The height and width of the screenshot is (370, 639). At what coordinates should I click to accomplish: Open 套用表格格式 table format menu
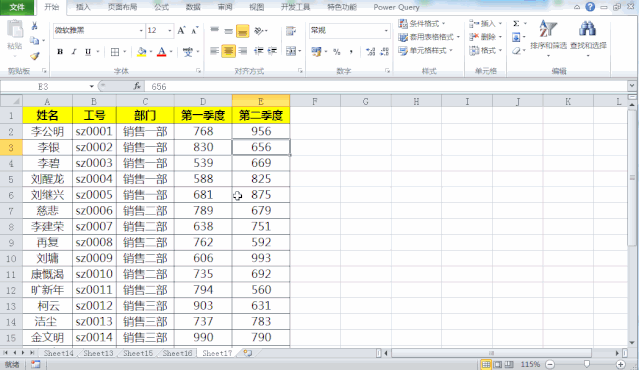[429, 37]
